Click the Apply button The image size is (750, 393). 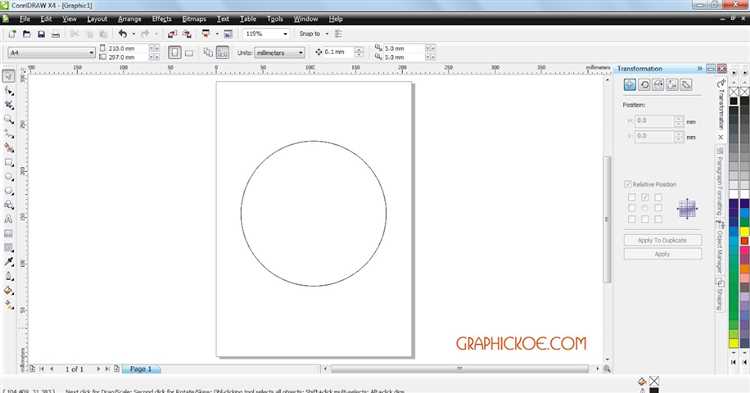pyautogui.click(x=662, y=254)
